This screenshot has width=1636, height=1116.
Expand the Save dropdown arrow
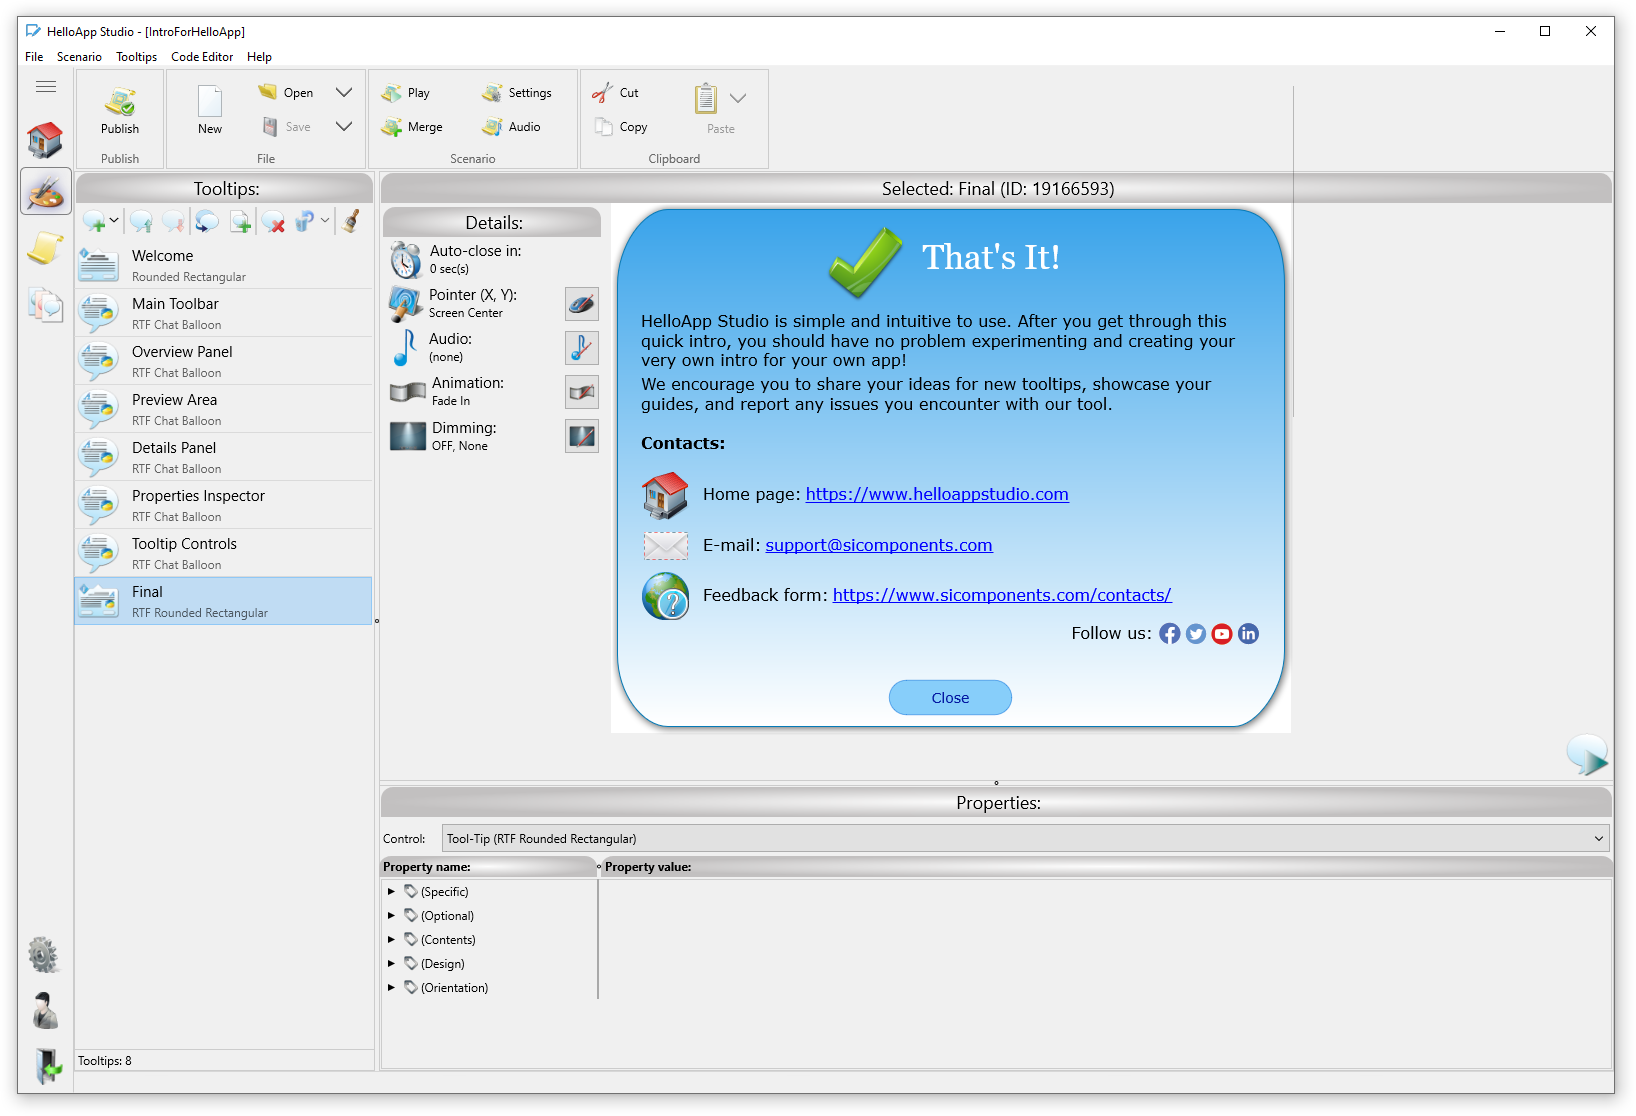click(344, 127)
